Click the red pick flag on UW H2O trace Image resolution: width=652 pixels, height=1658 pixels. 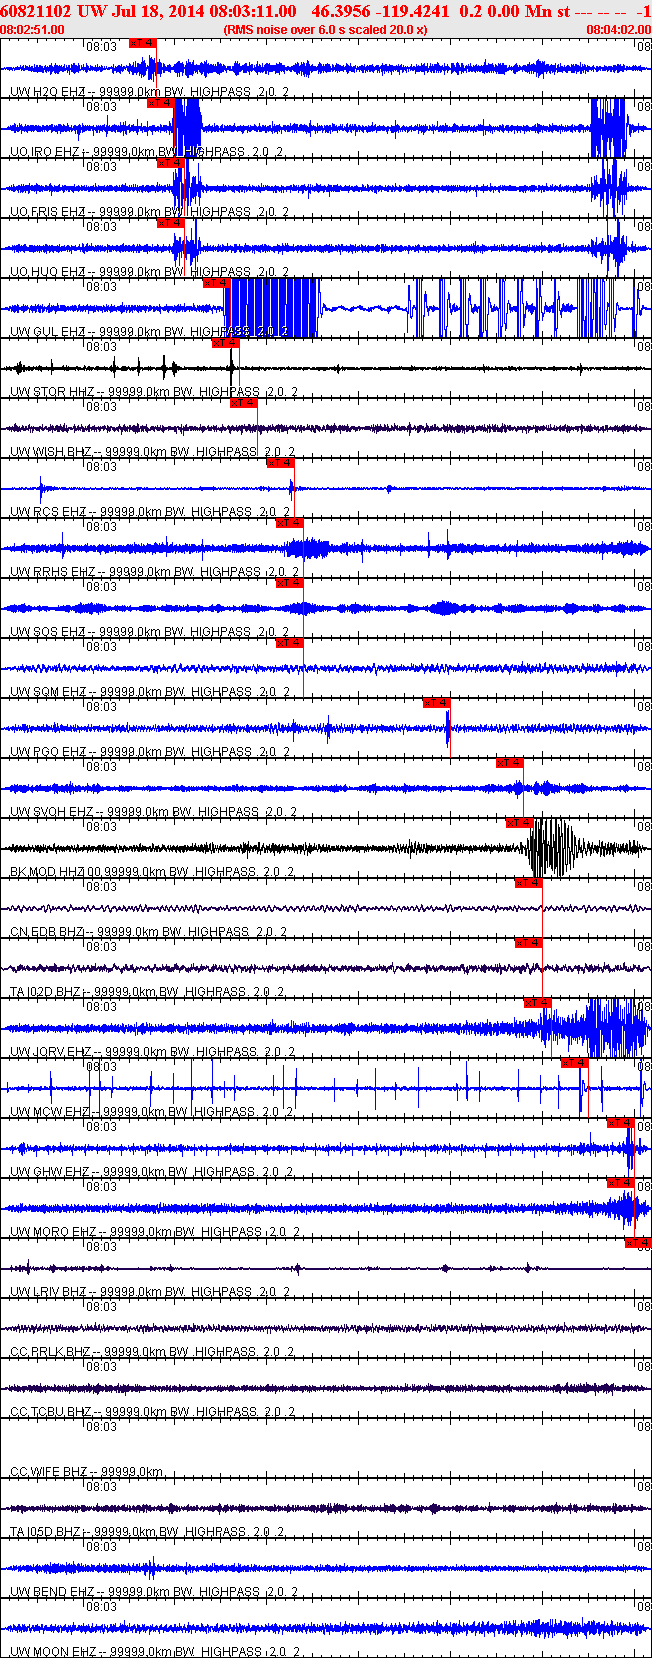143,43
